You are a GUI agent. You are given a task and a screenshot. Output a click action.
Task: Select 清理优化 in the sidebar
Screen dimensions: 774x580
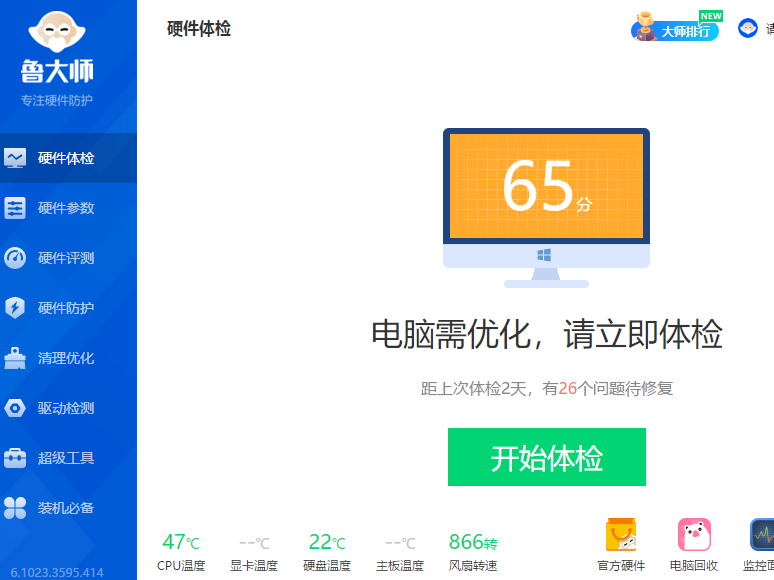point(68,358)
